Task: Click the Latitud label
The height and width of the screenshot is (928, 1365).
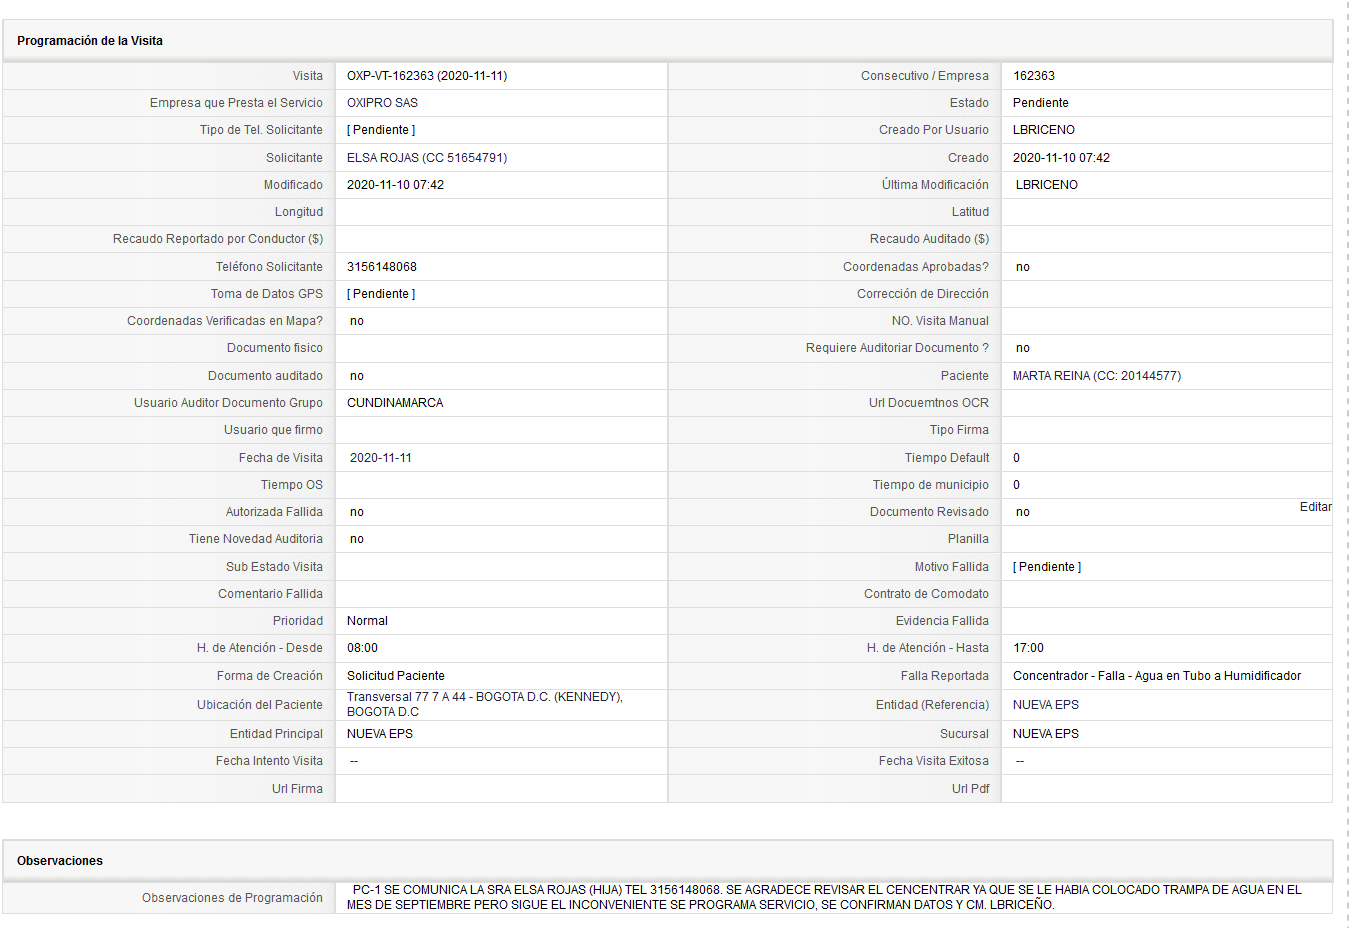Action: click(970, 212)
